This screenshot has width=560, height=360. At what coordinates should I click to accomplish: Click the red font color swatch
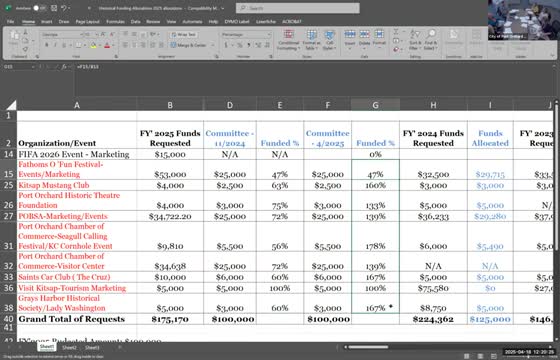click(107, 45)
